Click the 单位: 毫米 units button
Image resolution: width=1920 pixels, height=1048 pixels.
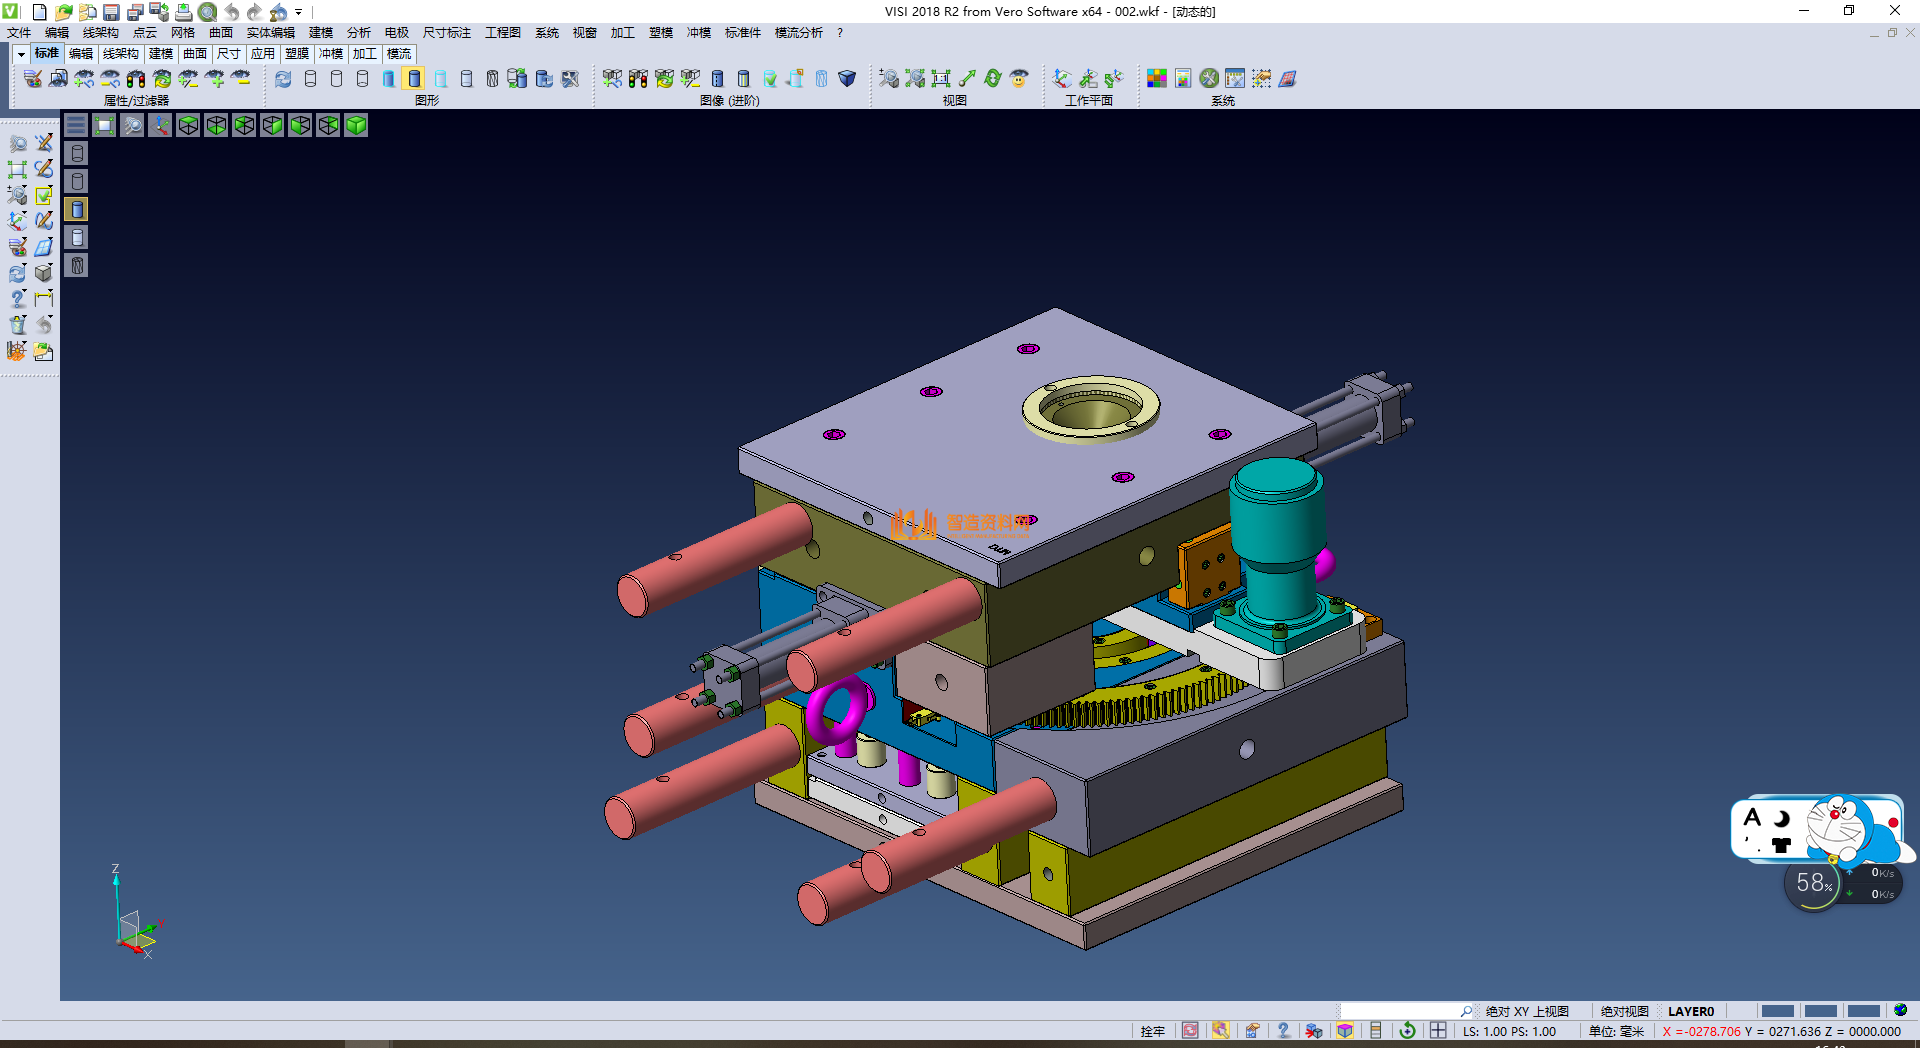click(x=1615, y=1031)
